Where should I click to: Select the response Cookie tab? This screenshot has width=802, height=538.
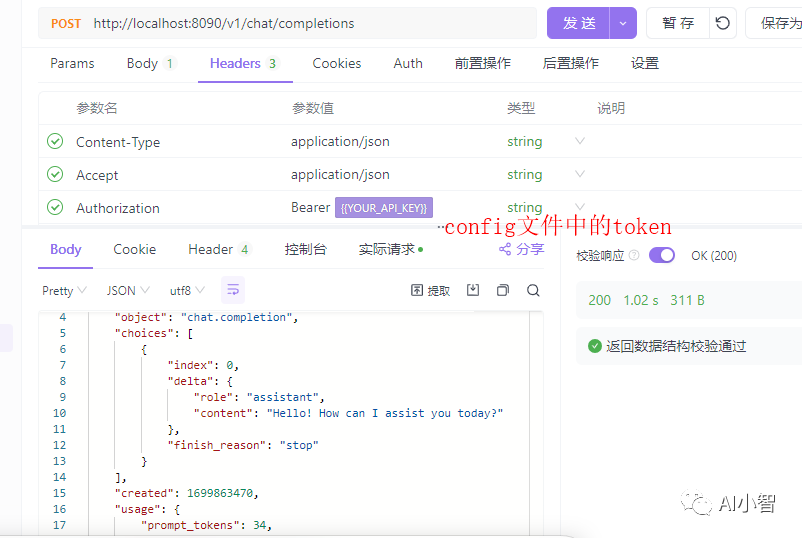point(135,250)
